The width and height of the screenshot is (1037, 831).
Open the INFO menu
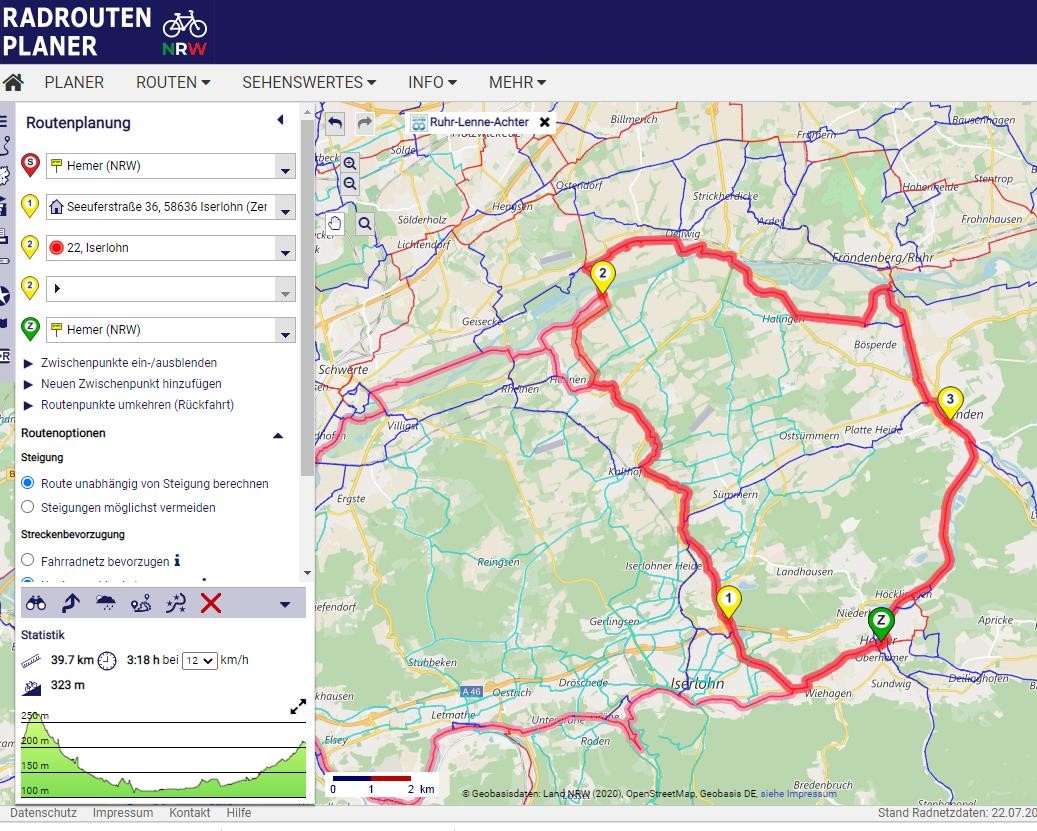coord(433,83)
